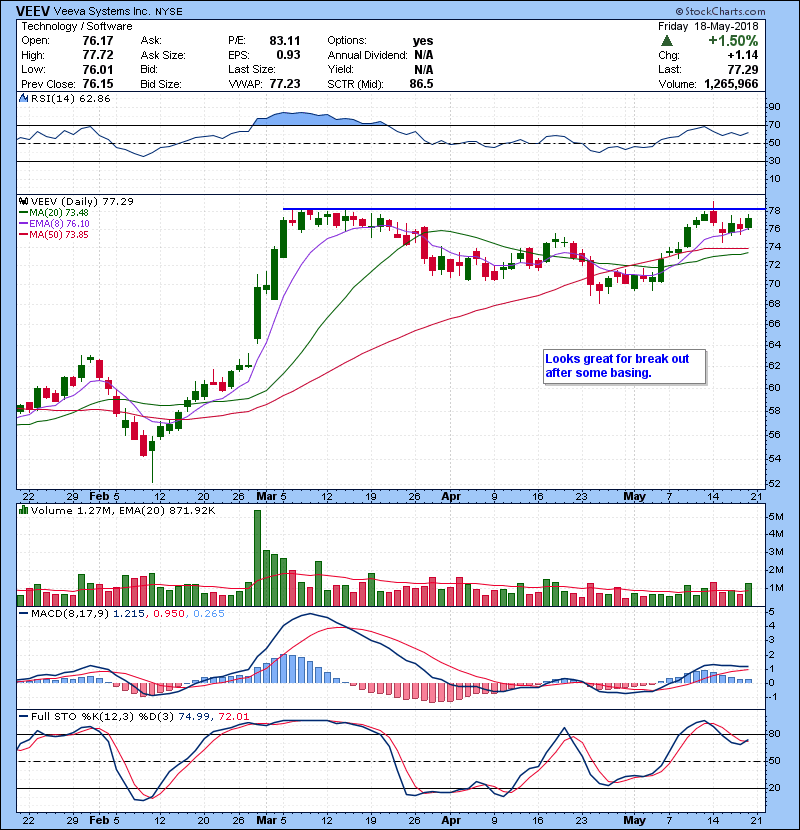
Task: Click the RSI(14) 62.86 panel label
Action: 70,98
